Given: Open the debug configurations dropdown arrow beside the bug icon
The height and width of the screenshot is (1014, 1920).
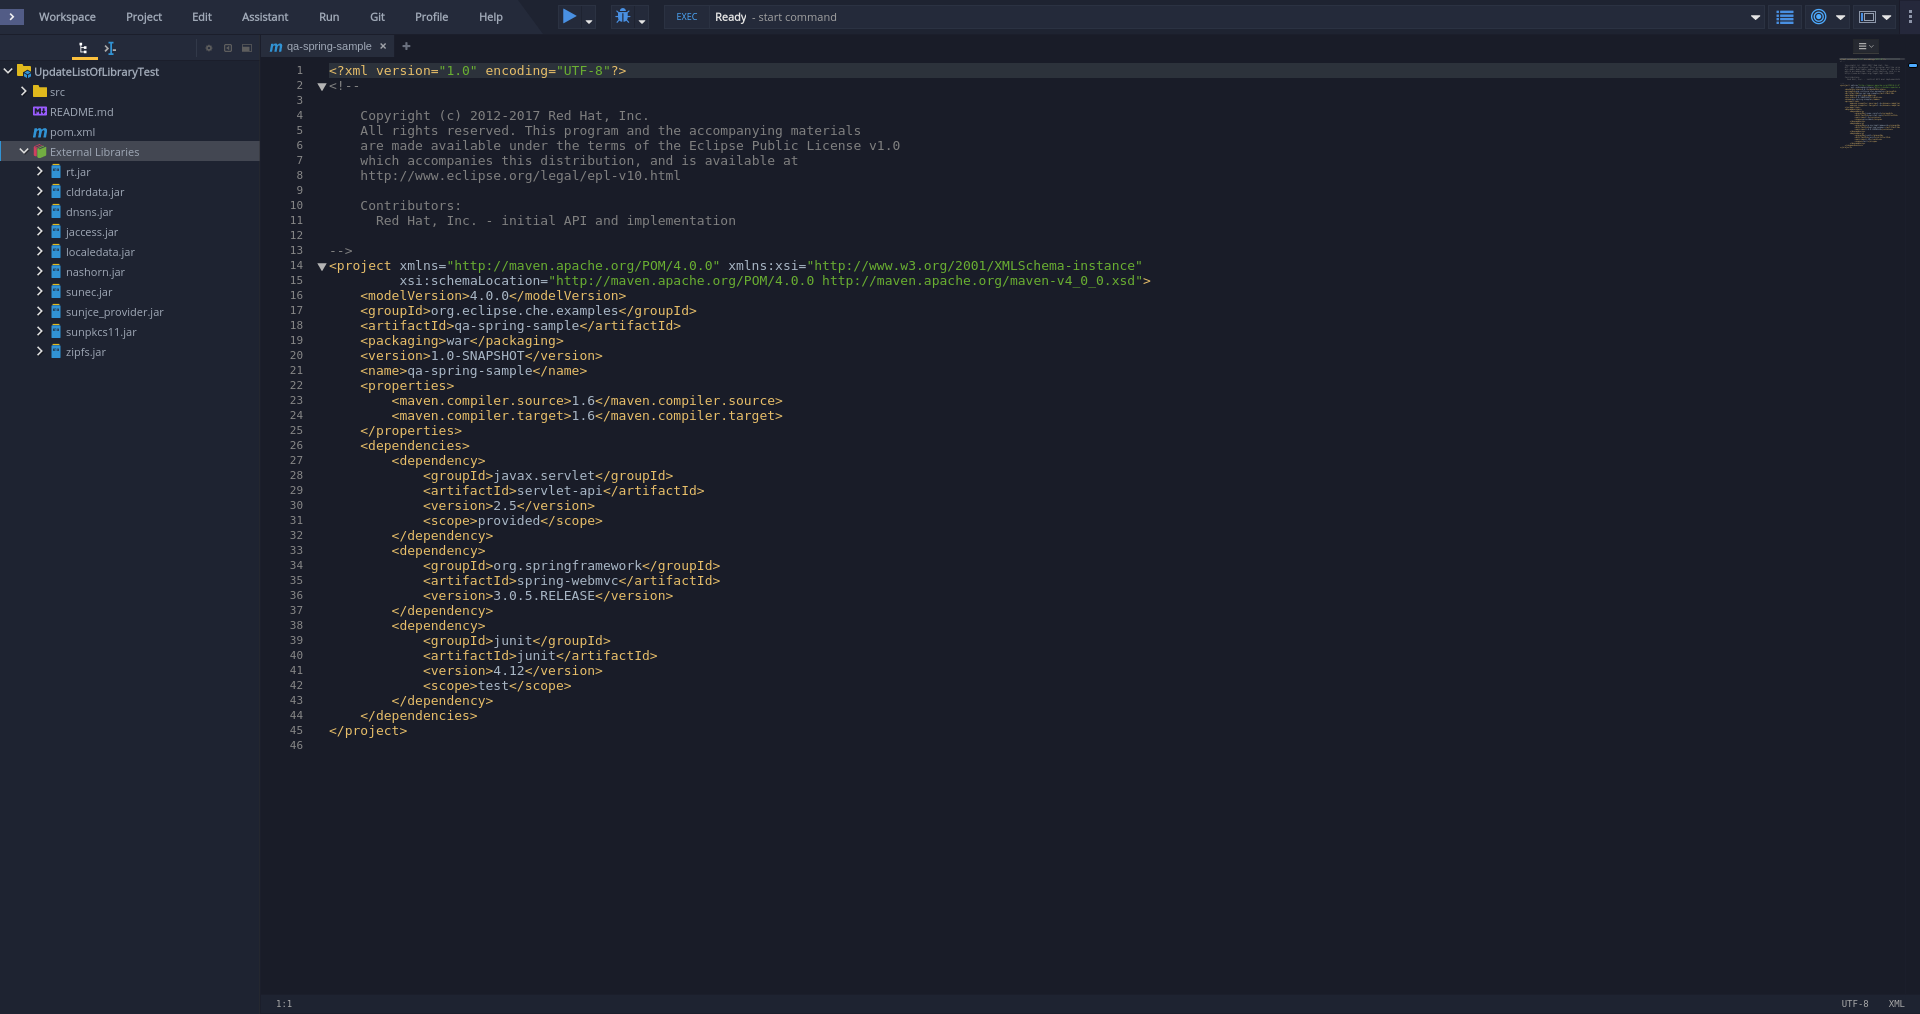Looking at the screenshot, I should (x=642, y=20).
